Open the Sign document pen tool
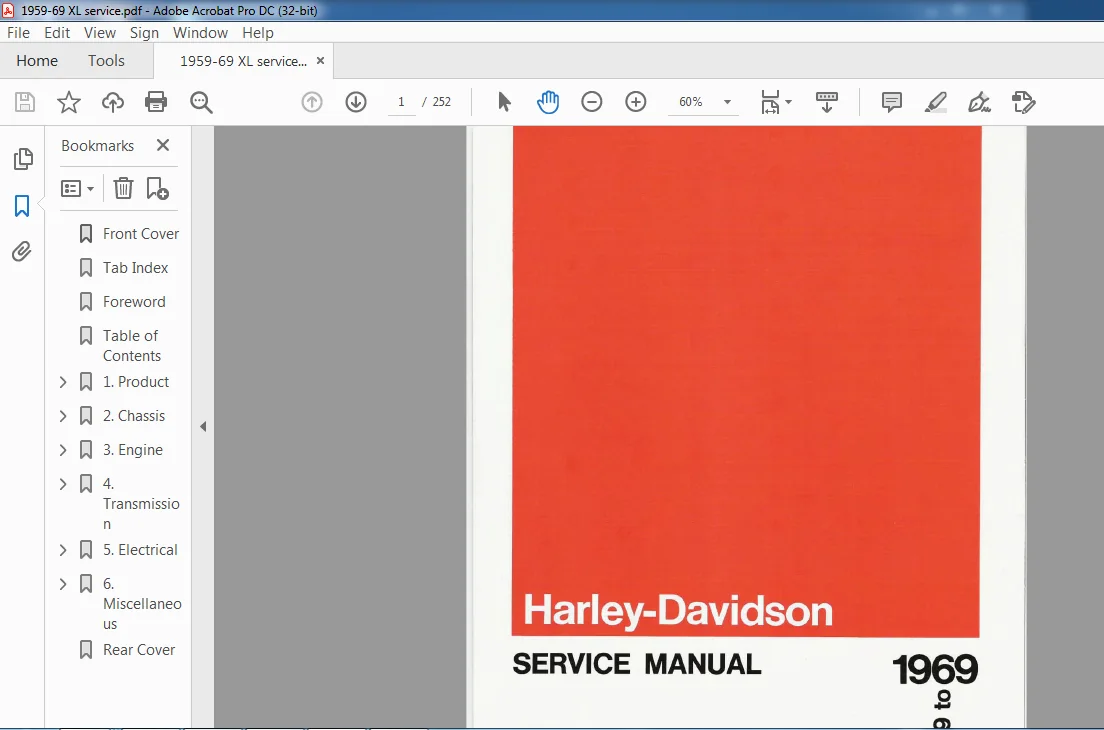1104x730 pixels. (979, 103)
